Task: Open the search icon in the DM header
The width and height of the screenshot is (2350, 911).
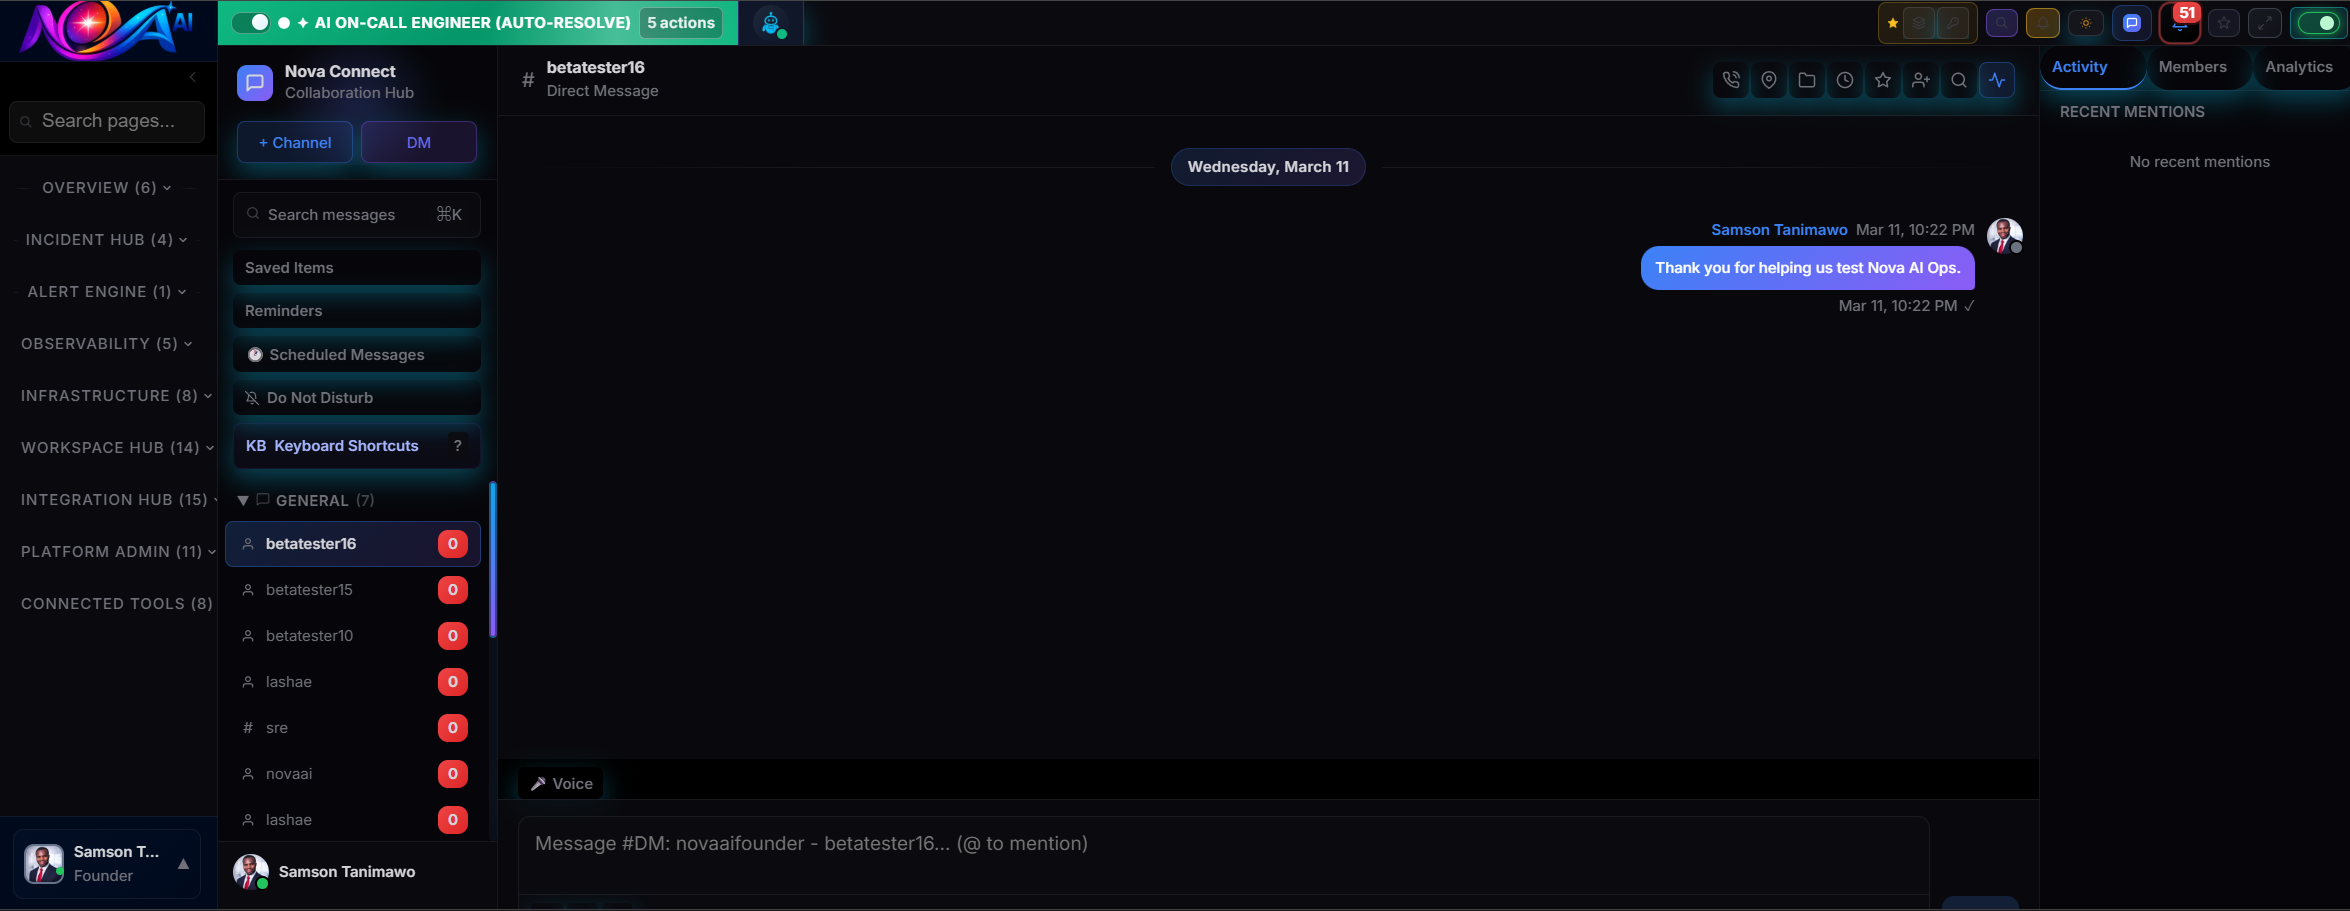Action: click(x=1959, y=80)
